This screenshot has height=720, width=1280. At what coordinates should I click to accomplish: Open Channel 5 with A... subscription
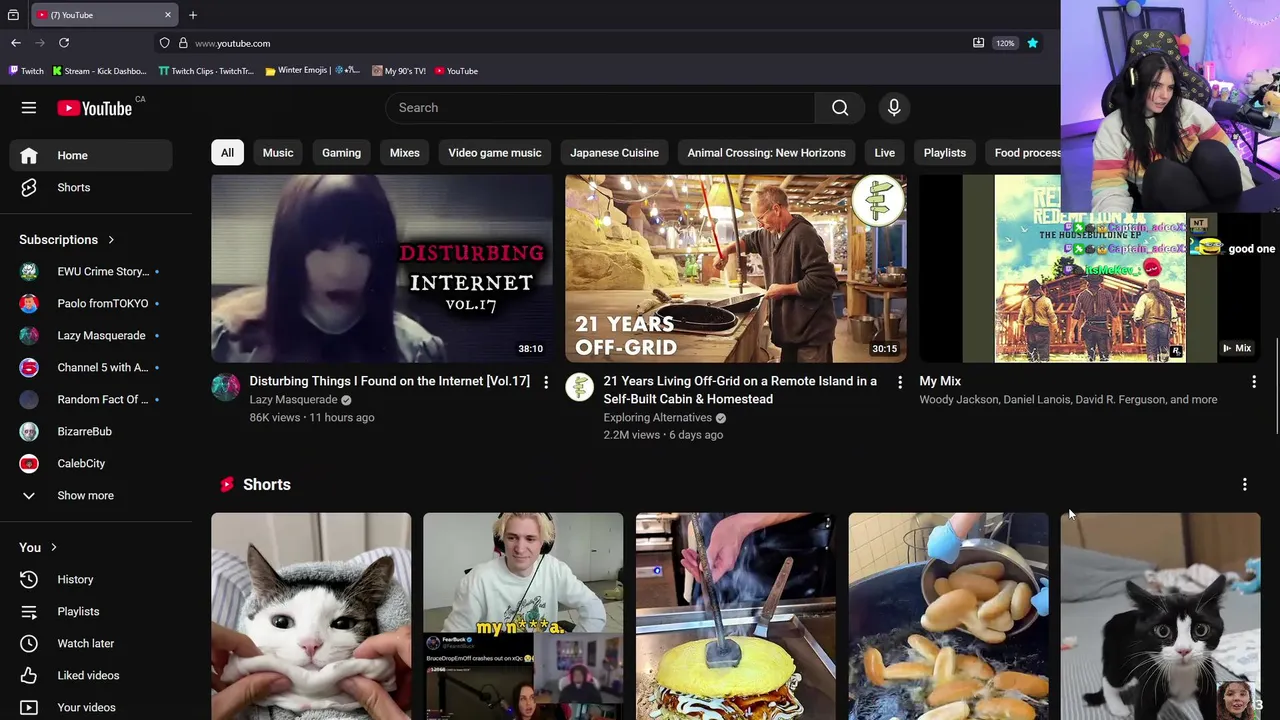point(91,367)
